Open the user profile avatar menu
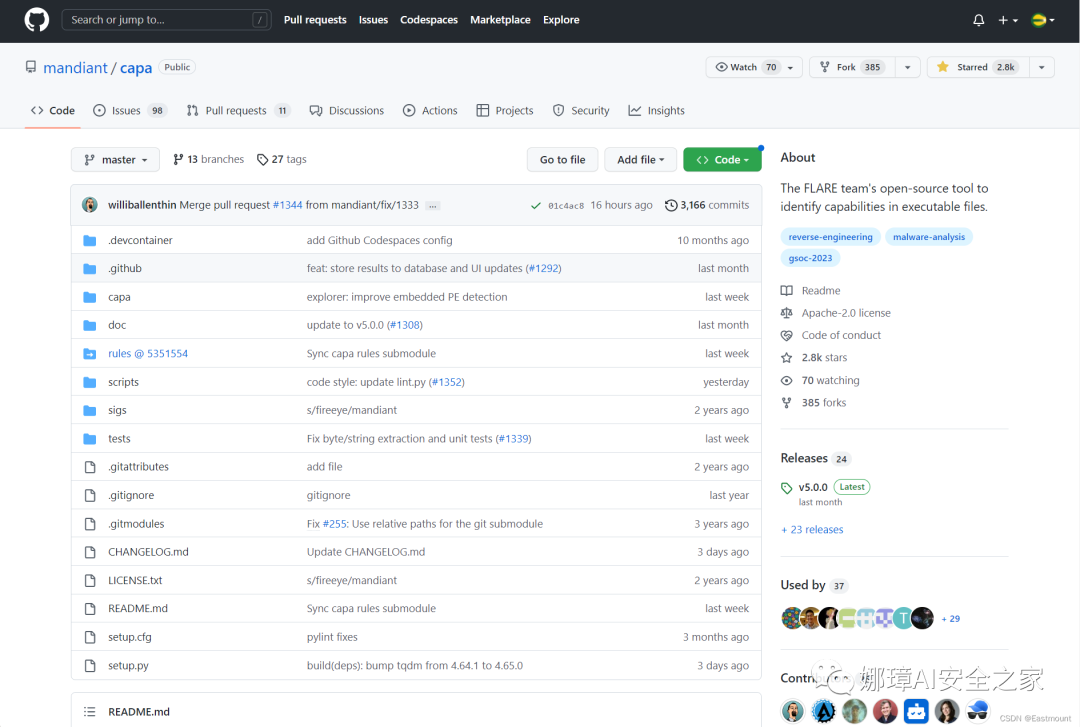 1043,20
